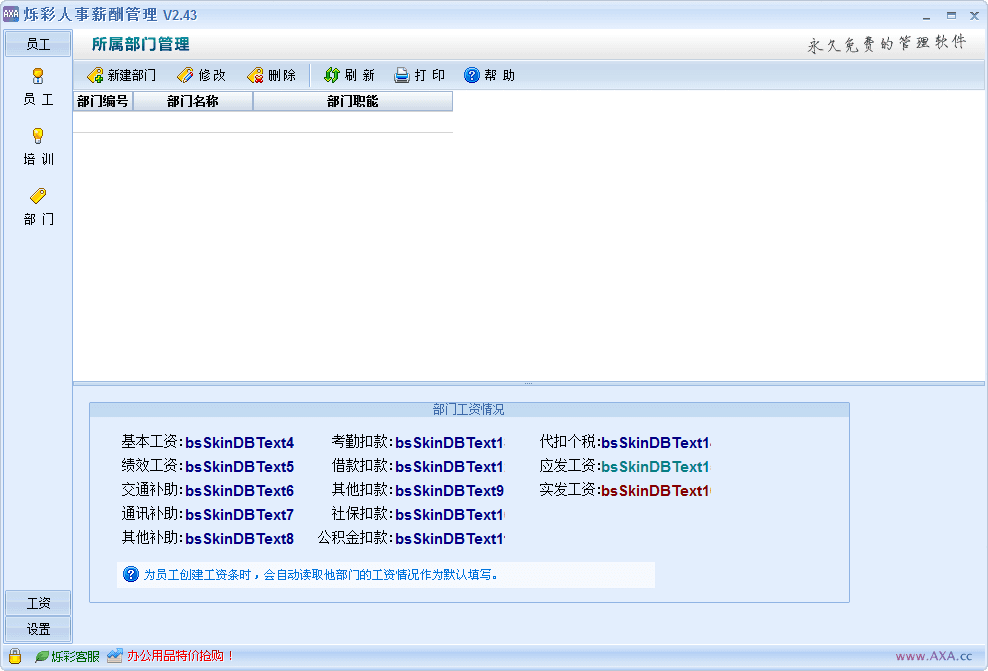Open 帮助 (help) from the toolbar
This screenshot has height=671, width=988.
tap(472, 75)
